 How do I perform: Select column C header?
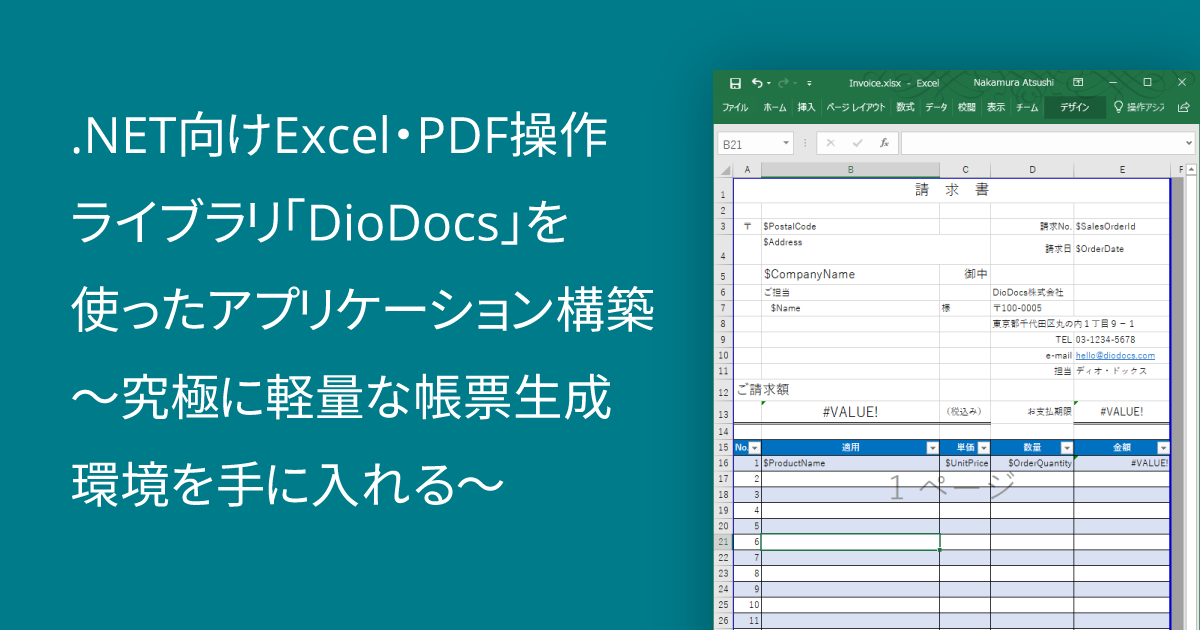tap(965, 170)
